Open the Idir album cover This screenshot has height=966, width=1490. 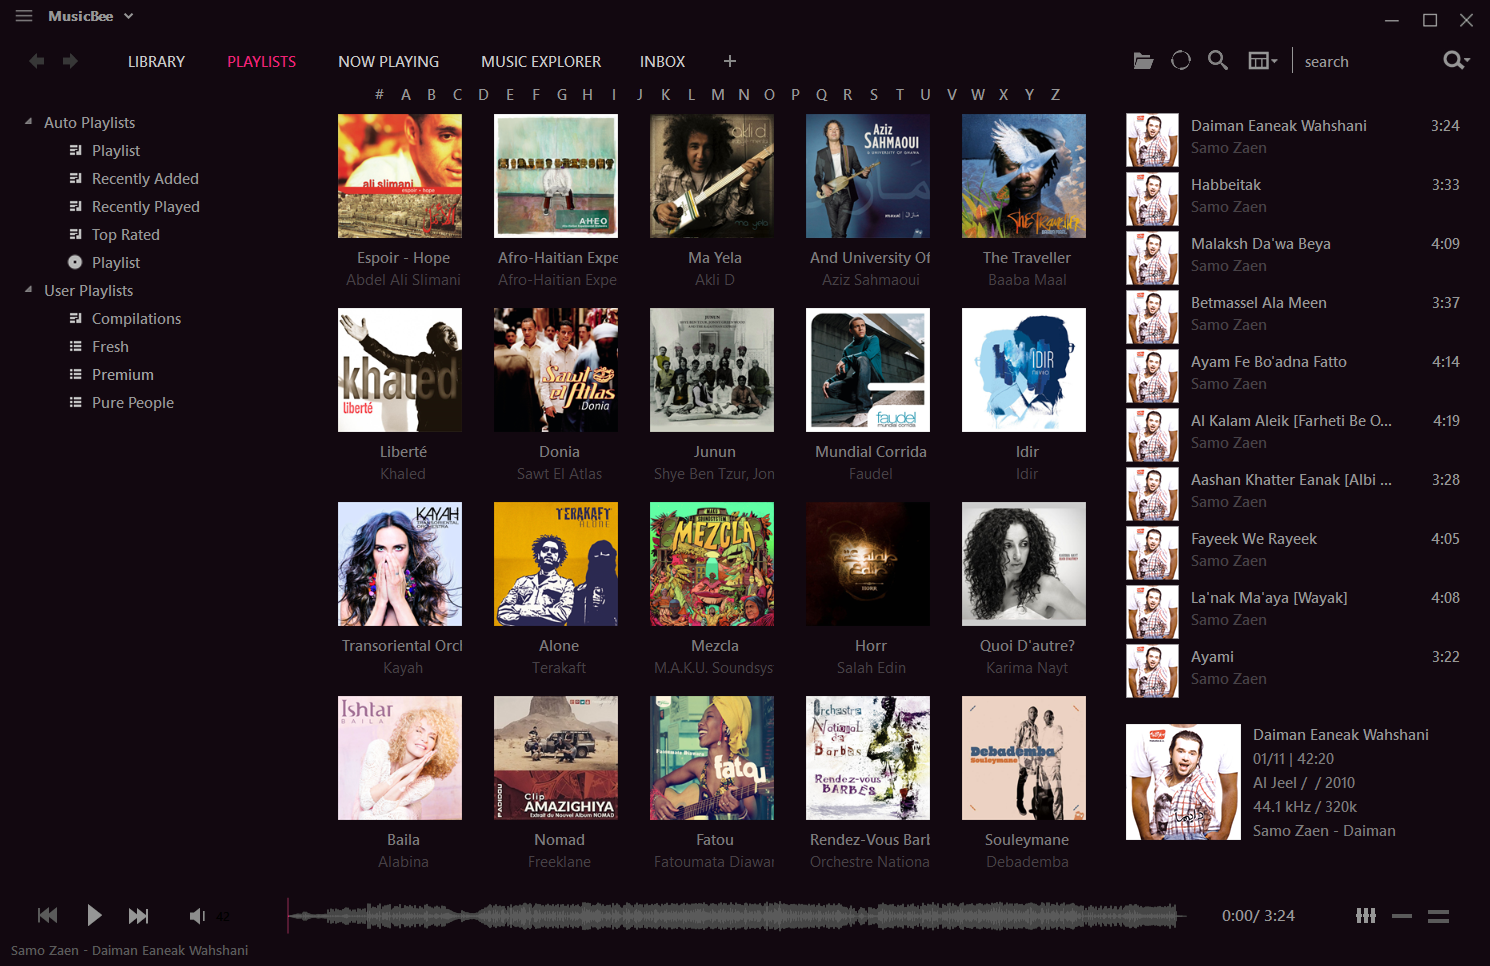(1024, 370)
